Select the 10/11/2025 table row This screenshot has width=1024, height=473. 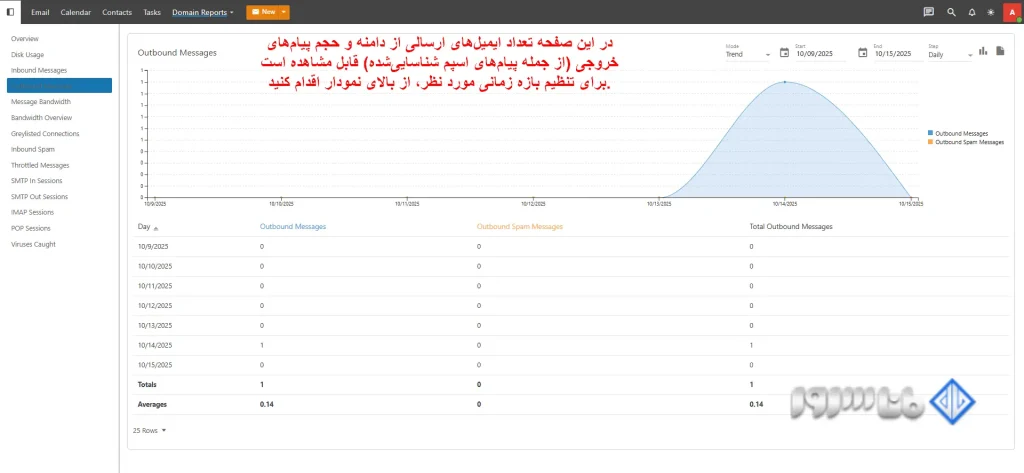(570, 285)
